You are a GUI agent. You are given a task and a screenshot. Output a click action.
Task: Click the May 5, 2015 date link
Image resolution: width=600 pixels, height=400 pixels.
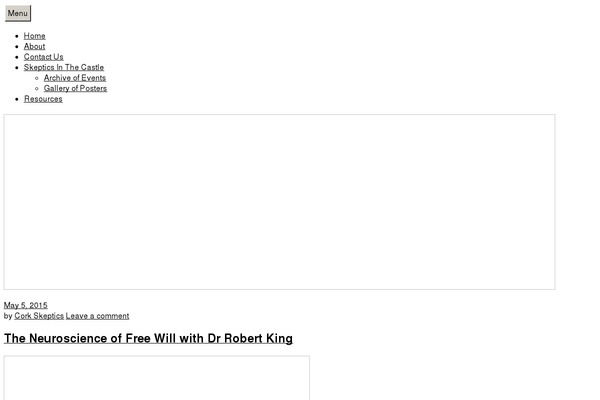point(26,305)
